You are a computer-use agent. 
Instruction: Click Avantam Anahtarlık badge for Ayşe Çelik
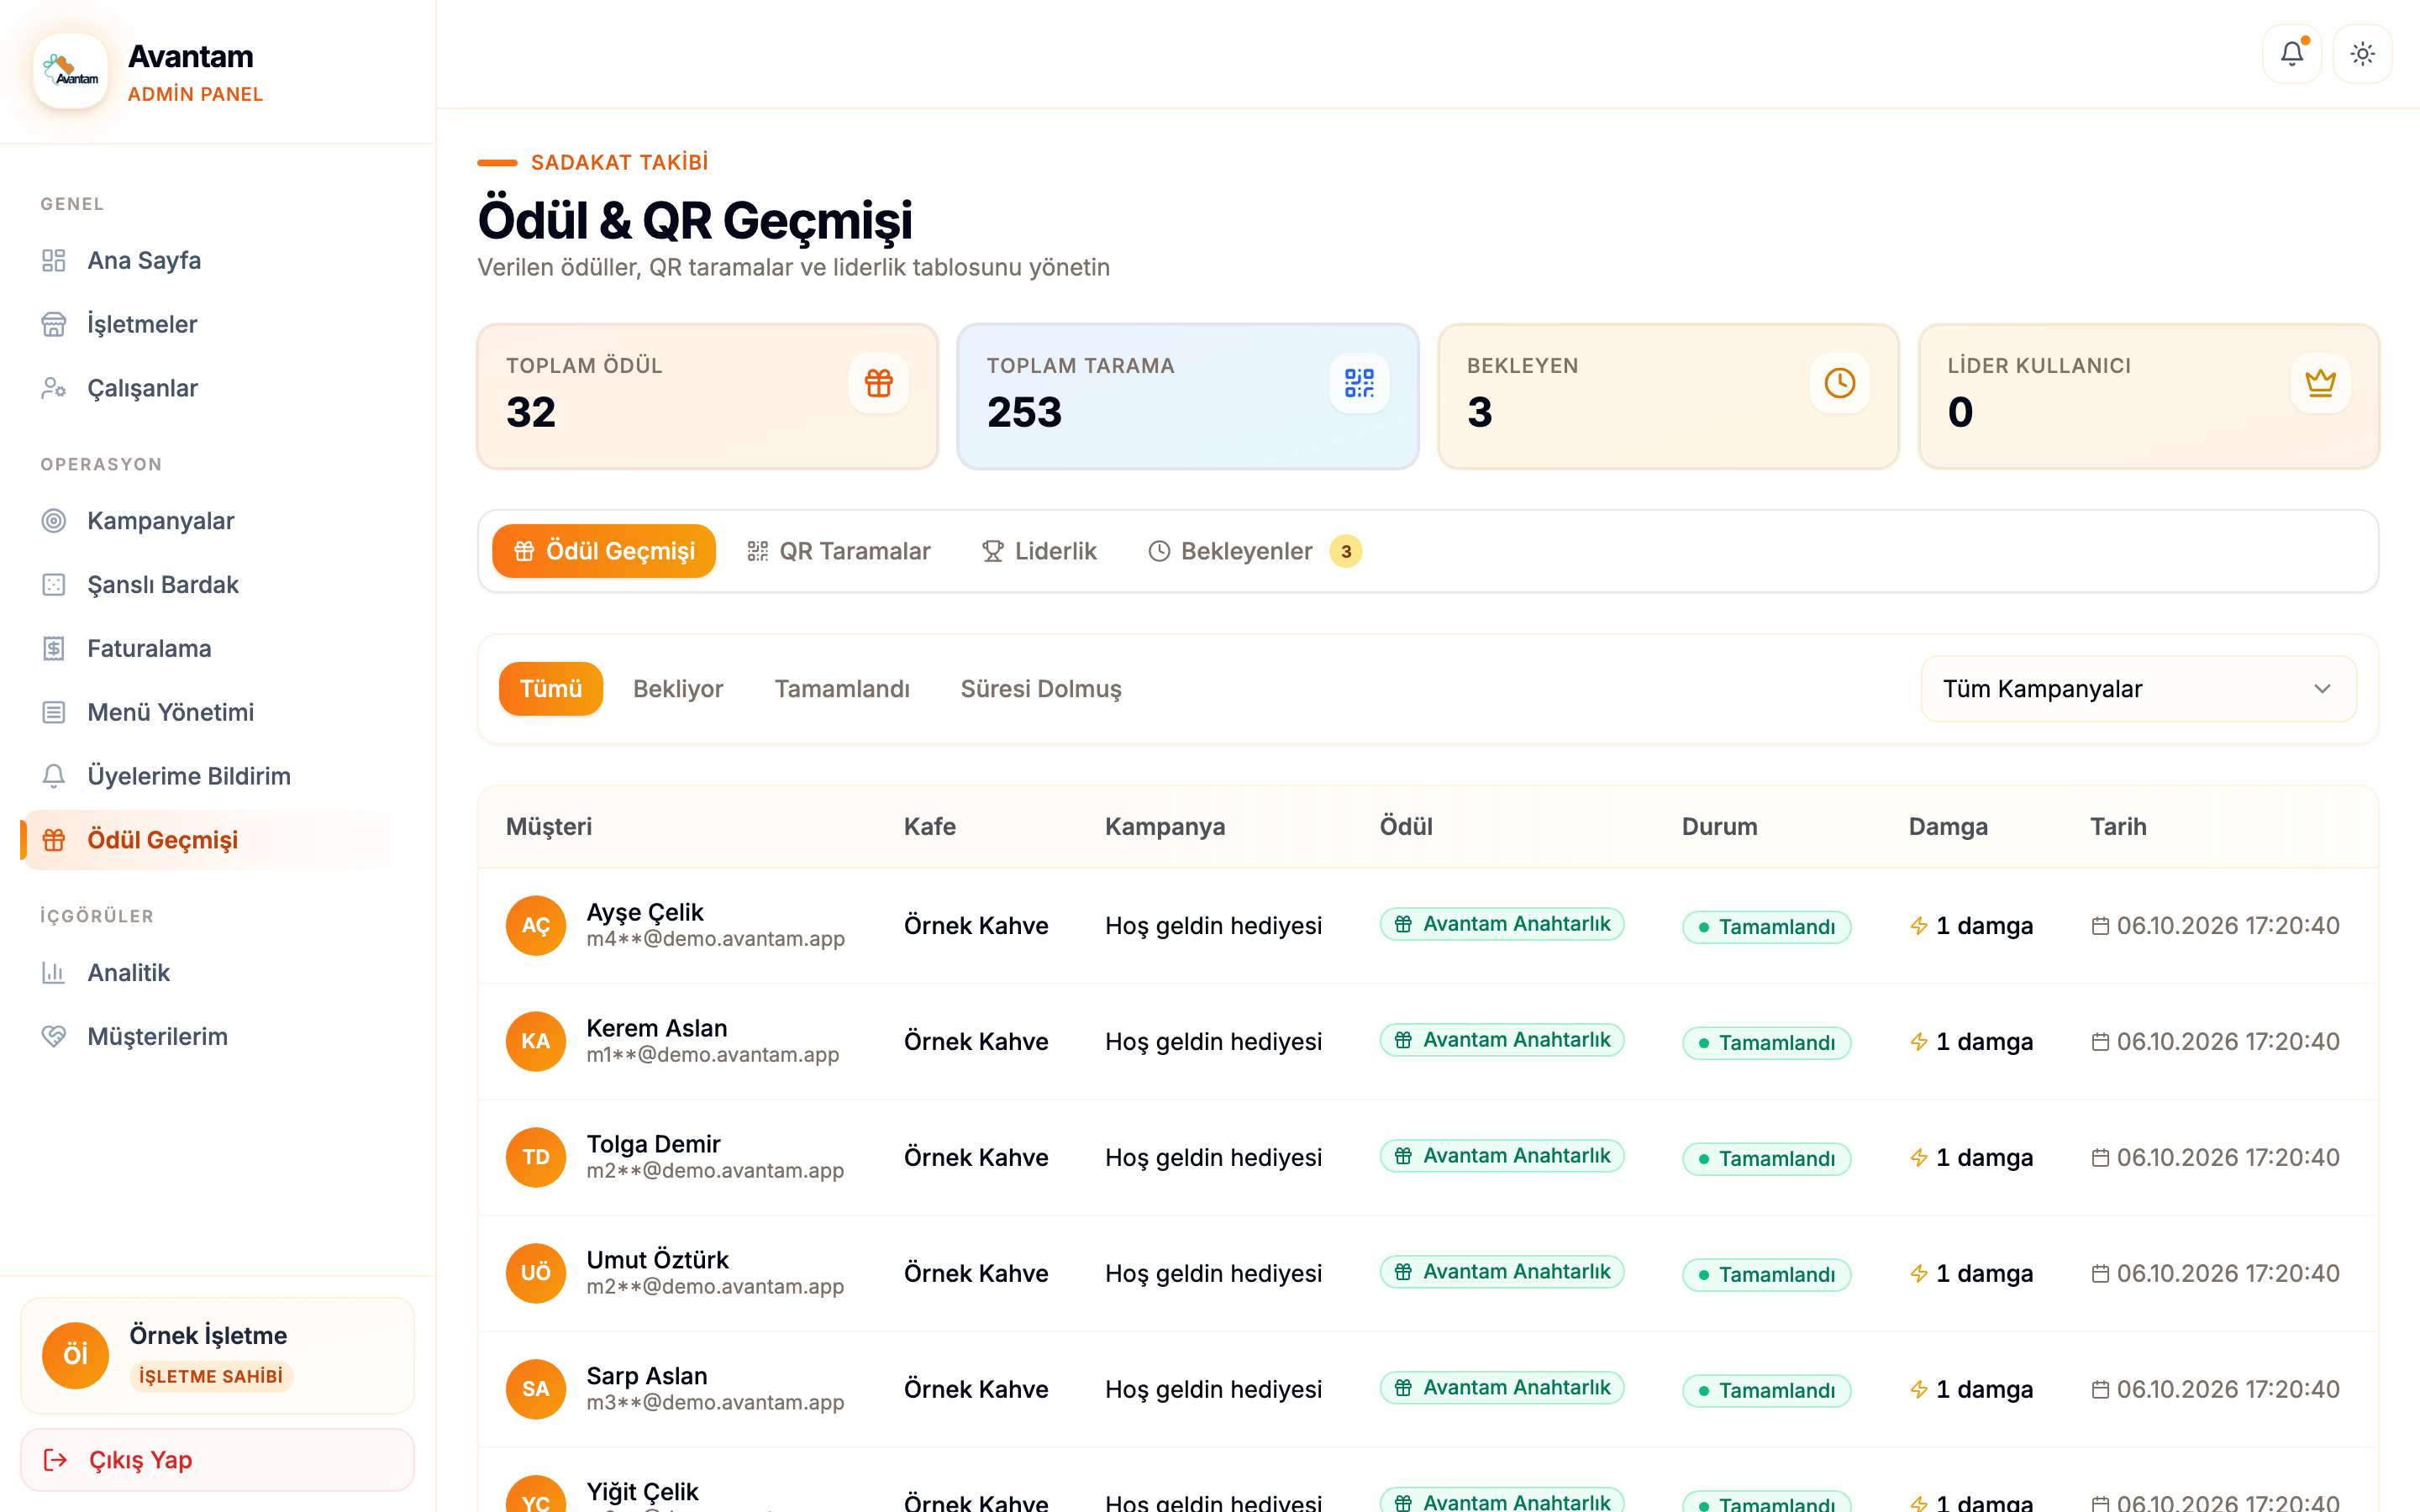pyautogui.click(x=1502, y=924)
